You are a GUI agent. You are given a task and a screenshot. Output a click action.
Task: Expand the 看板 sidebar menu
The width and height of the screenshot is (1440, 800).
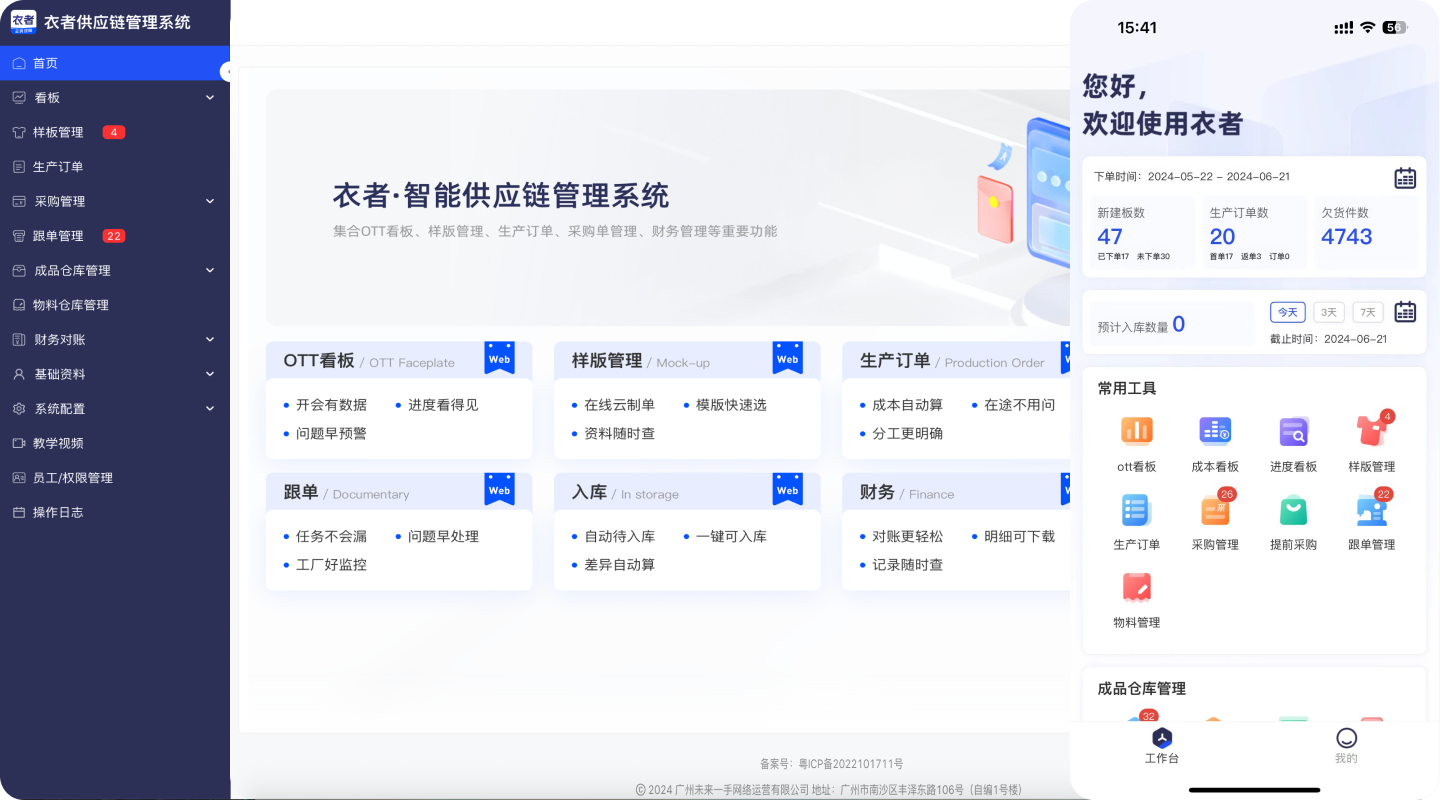point(115,97)
